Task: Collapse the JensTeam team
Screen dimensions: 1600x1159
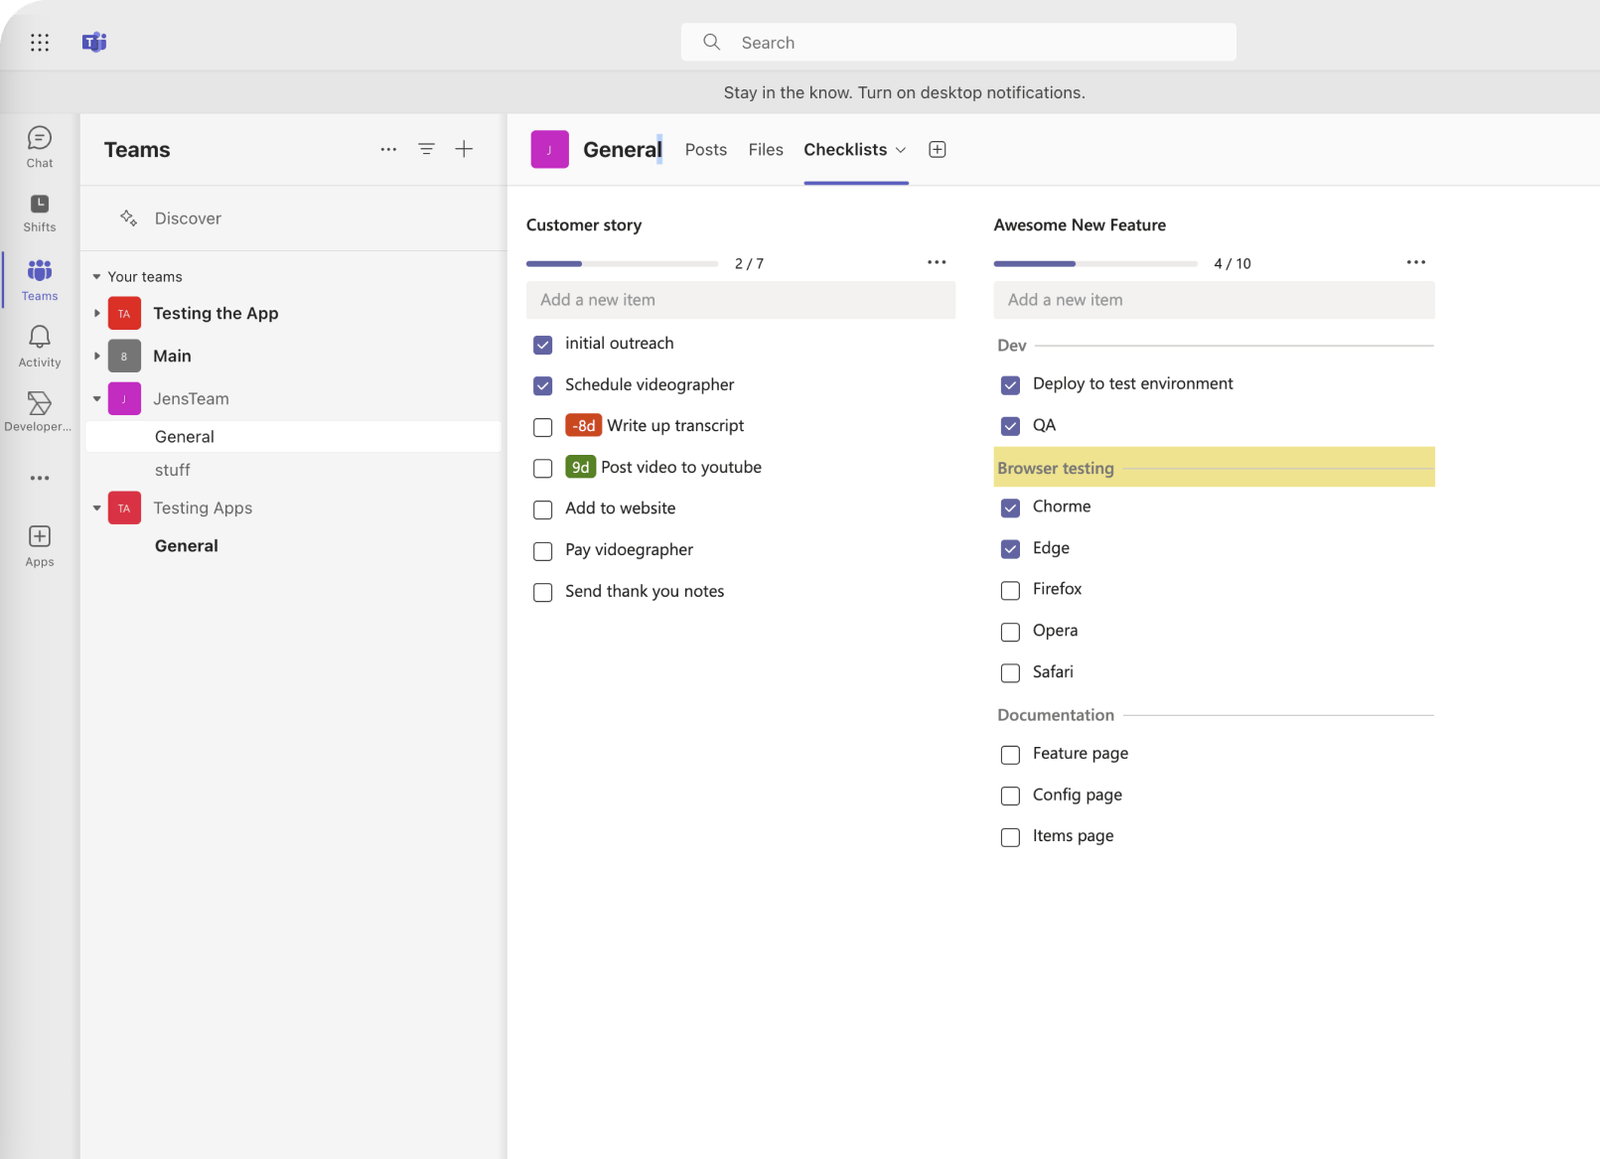Action: coord(96,398)
